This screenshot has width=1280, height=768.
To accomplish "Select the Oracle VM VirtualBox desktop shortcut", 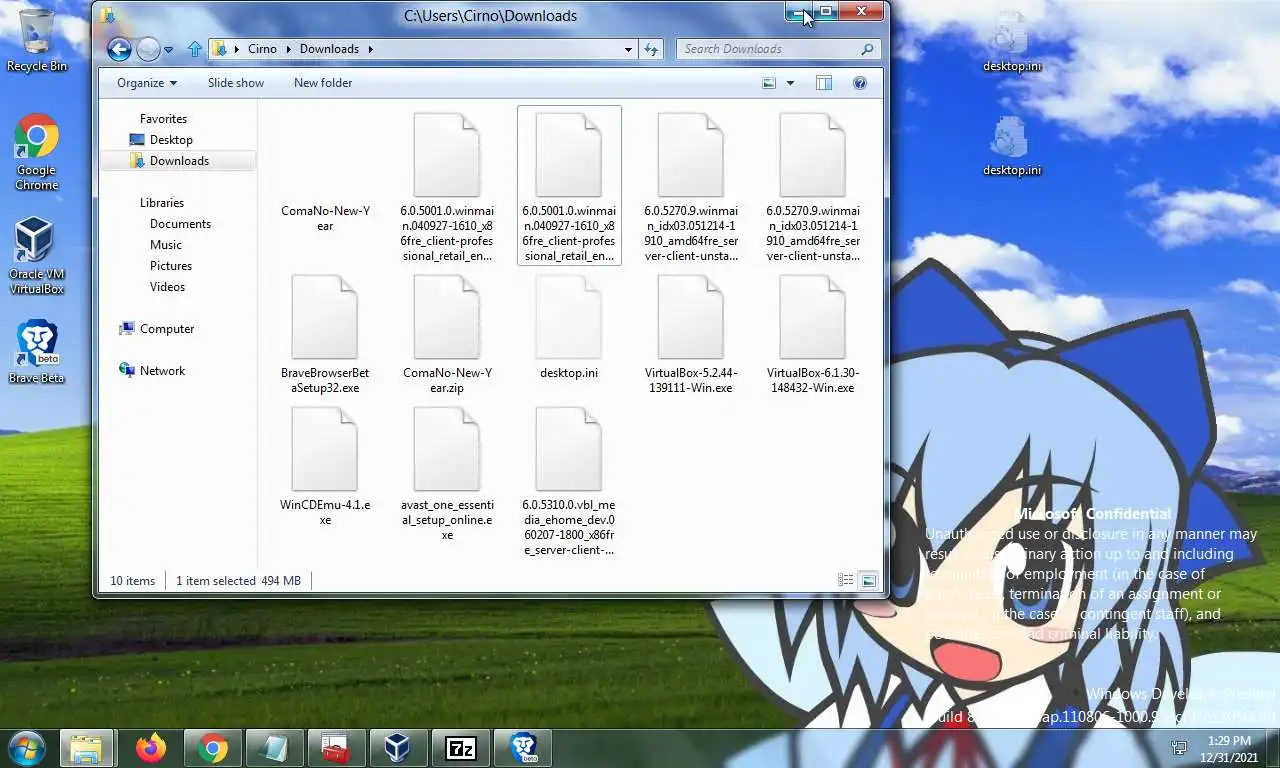I will click(x=37, y=257).
